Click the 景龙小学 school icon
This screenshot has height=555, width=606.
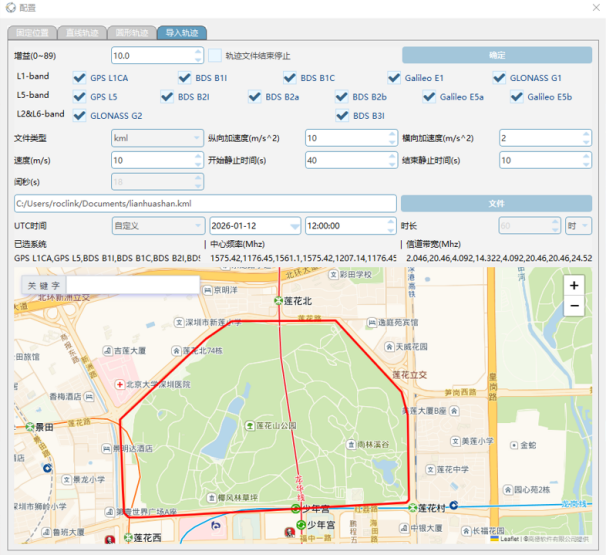point(67,480)
